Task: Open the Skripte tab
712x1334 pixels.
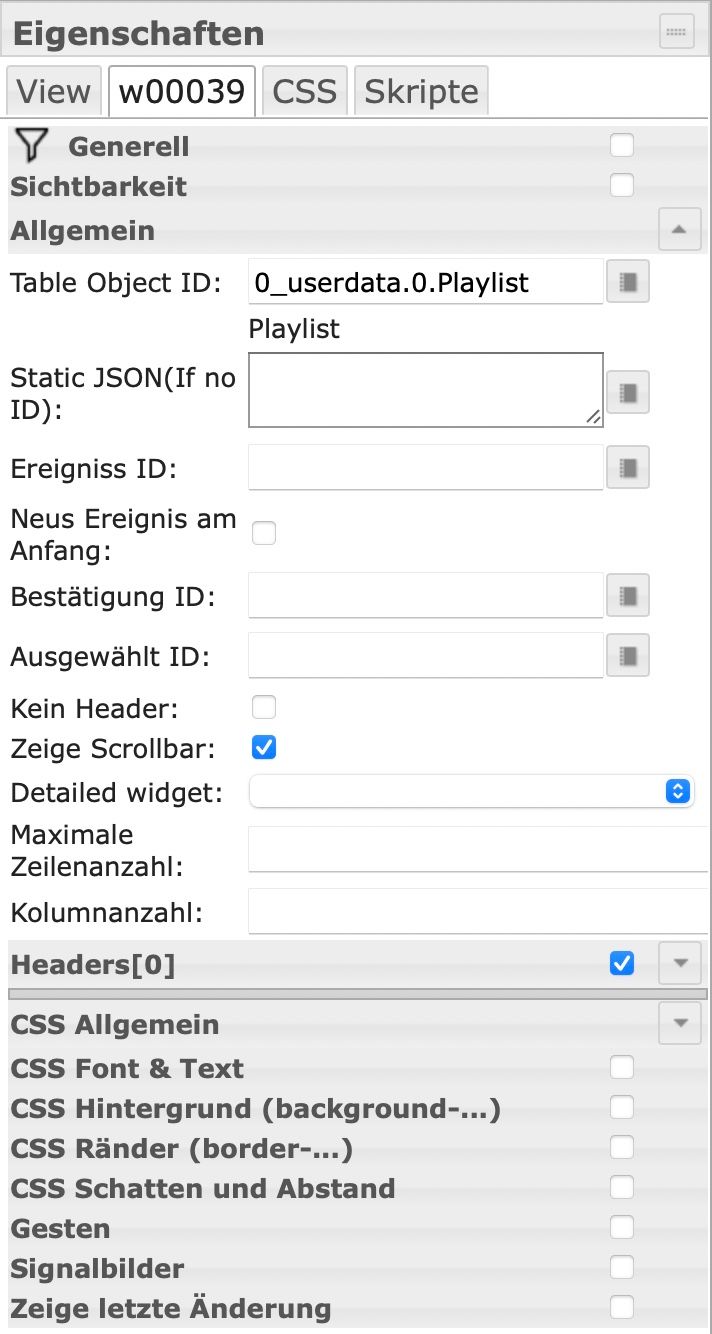Action: [x=421, y=91]
